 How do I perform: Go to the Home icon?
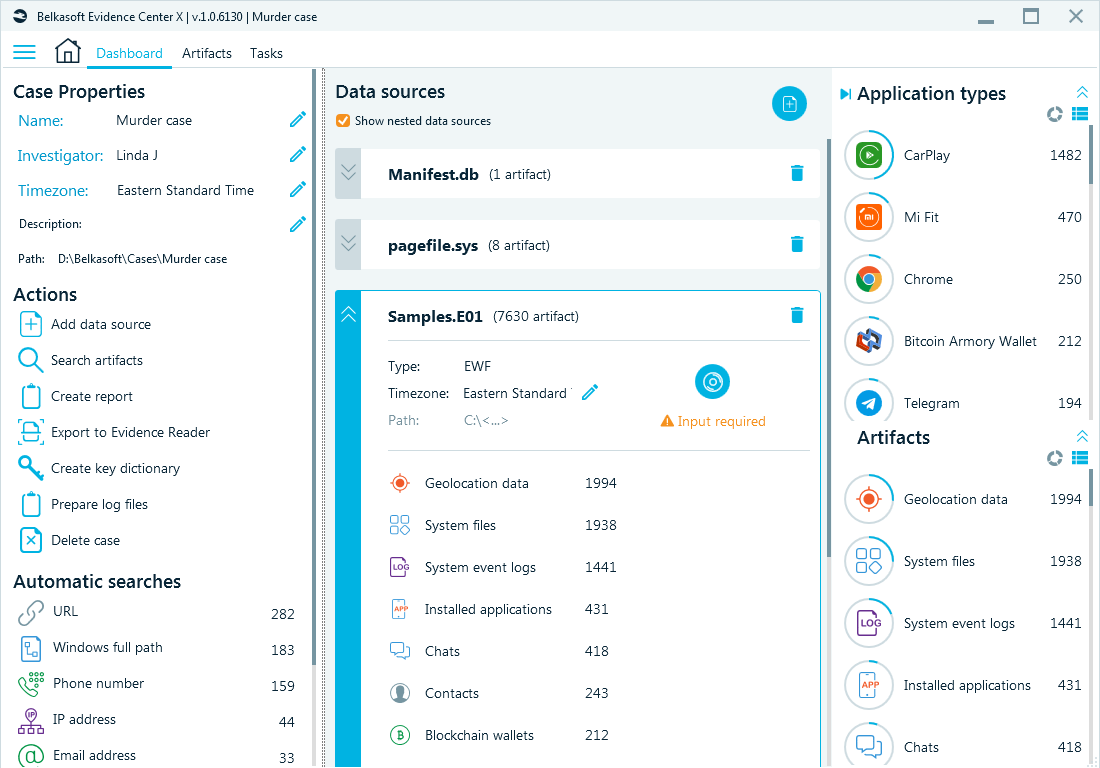(67, 51)
